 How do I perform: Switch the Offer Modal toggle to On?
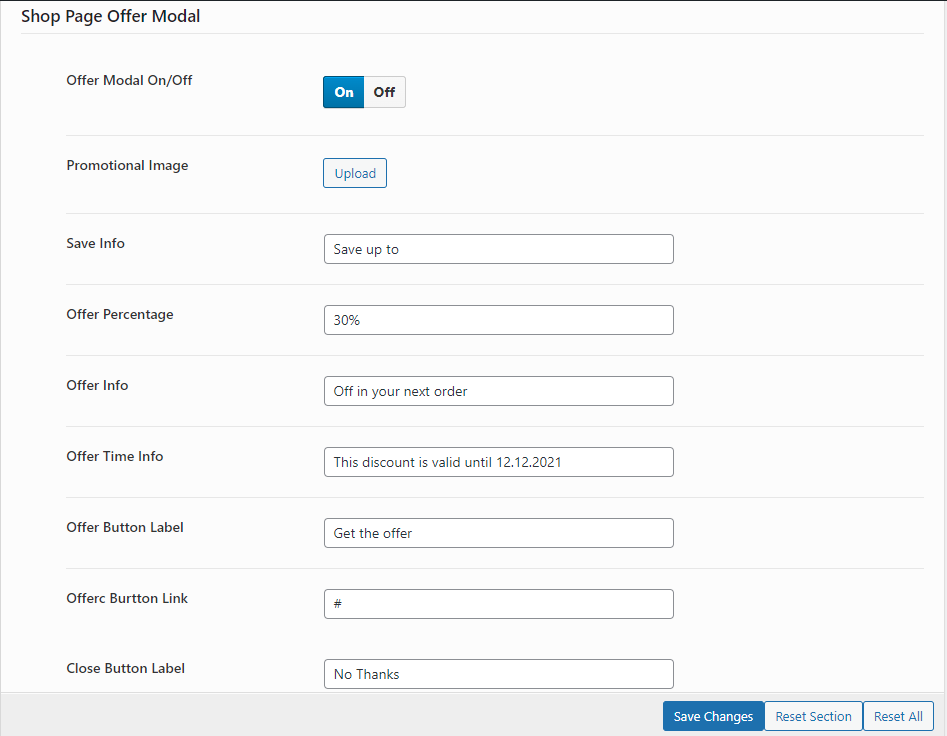click(x=344, y=92)
